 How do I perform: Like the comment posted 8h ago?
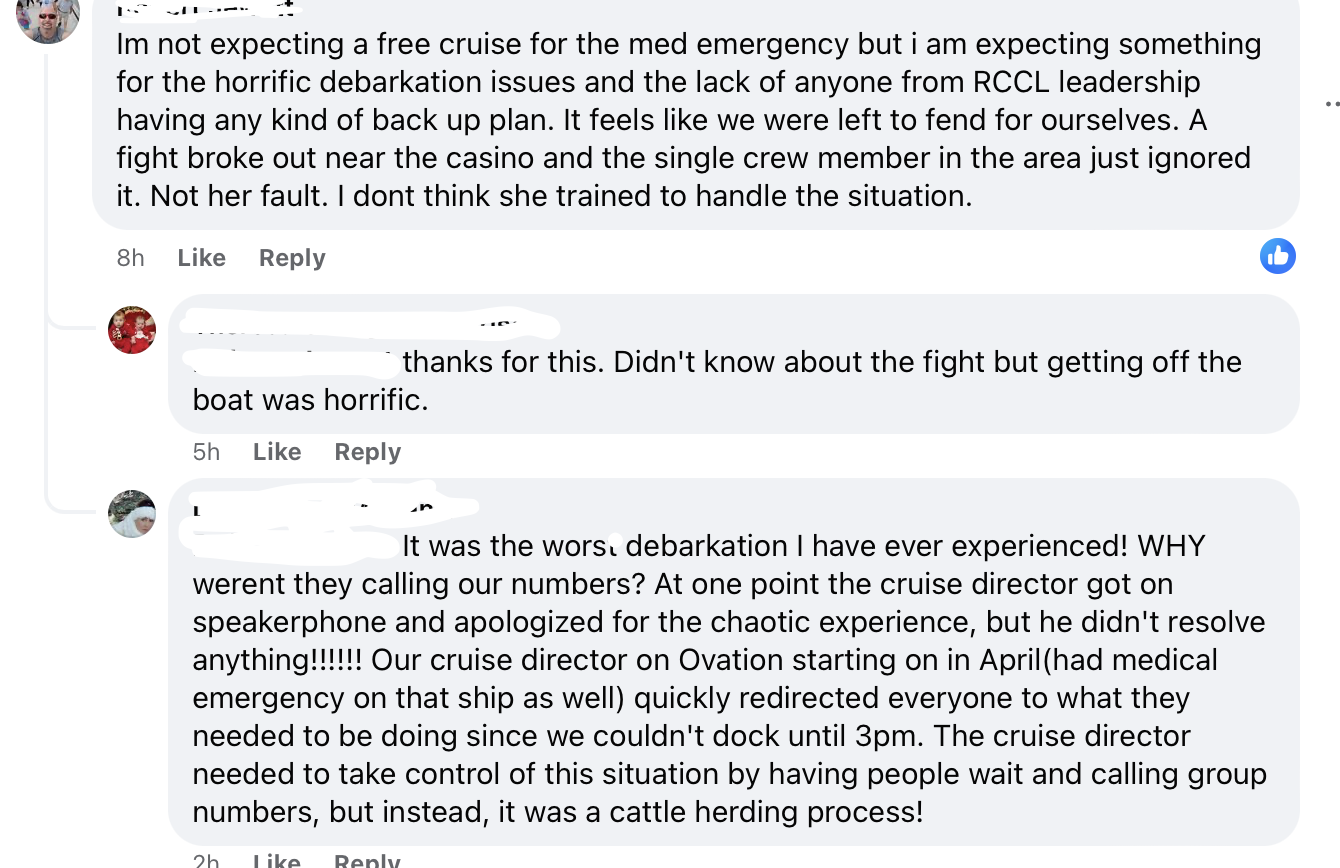pos(201,258)
